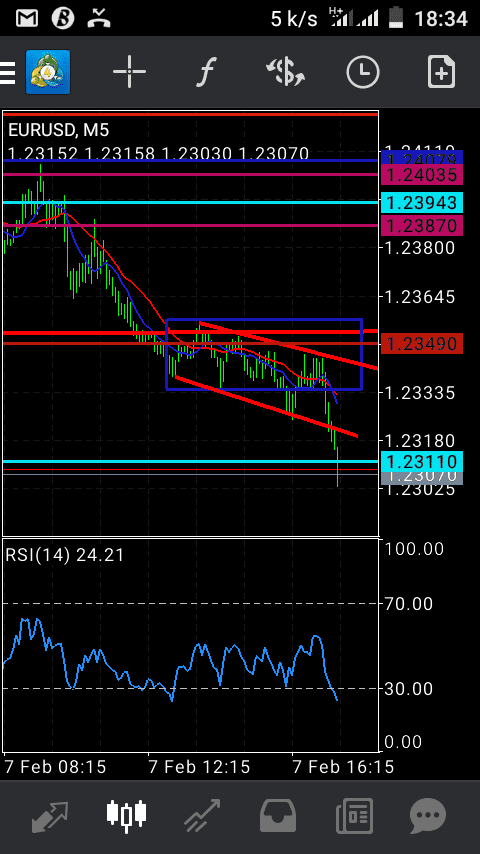Select the 1.23870 magenta price label

(x=422, y=225)
